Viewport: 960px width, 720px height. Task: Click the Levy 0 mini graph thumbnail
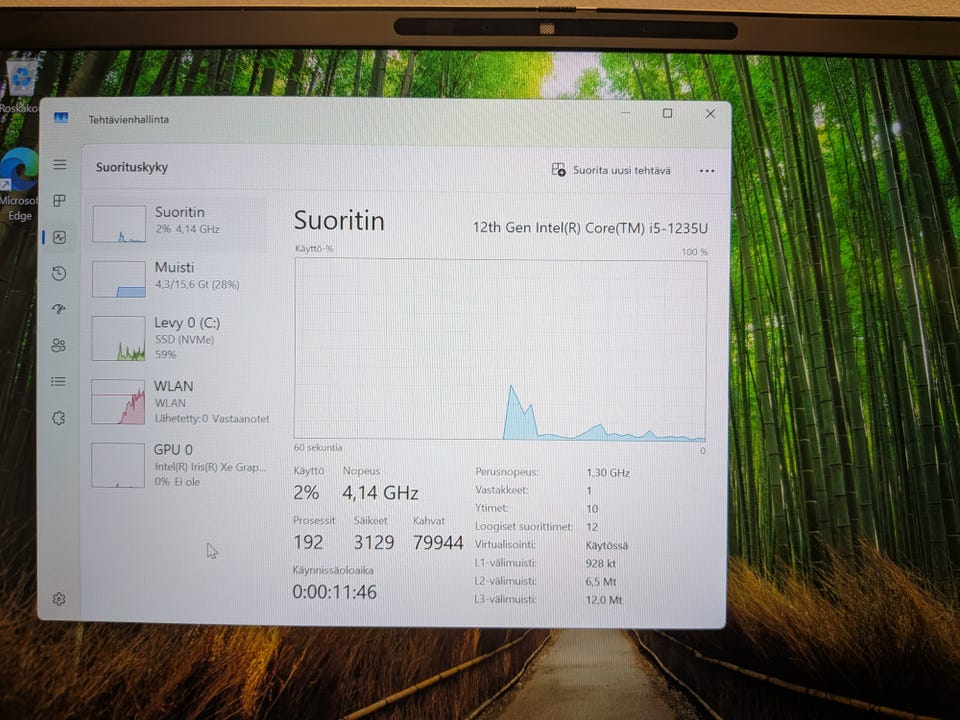coord(118,338)
